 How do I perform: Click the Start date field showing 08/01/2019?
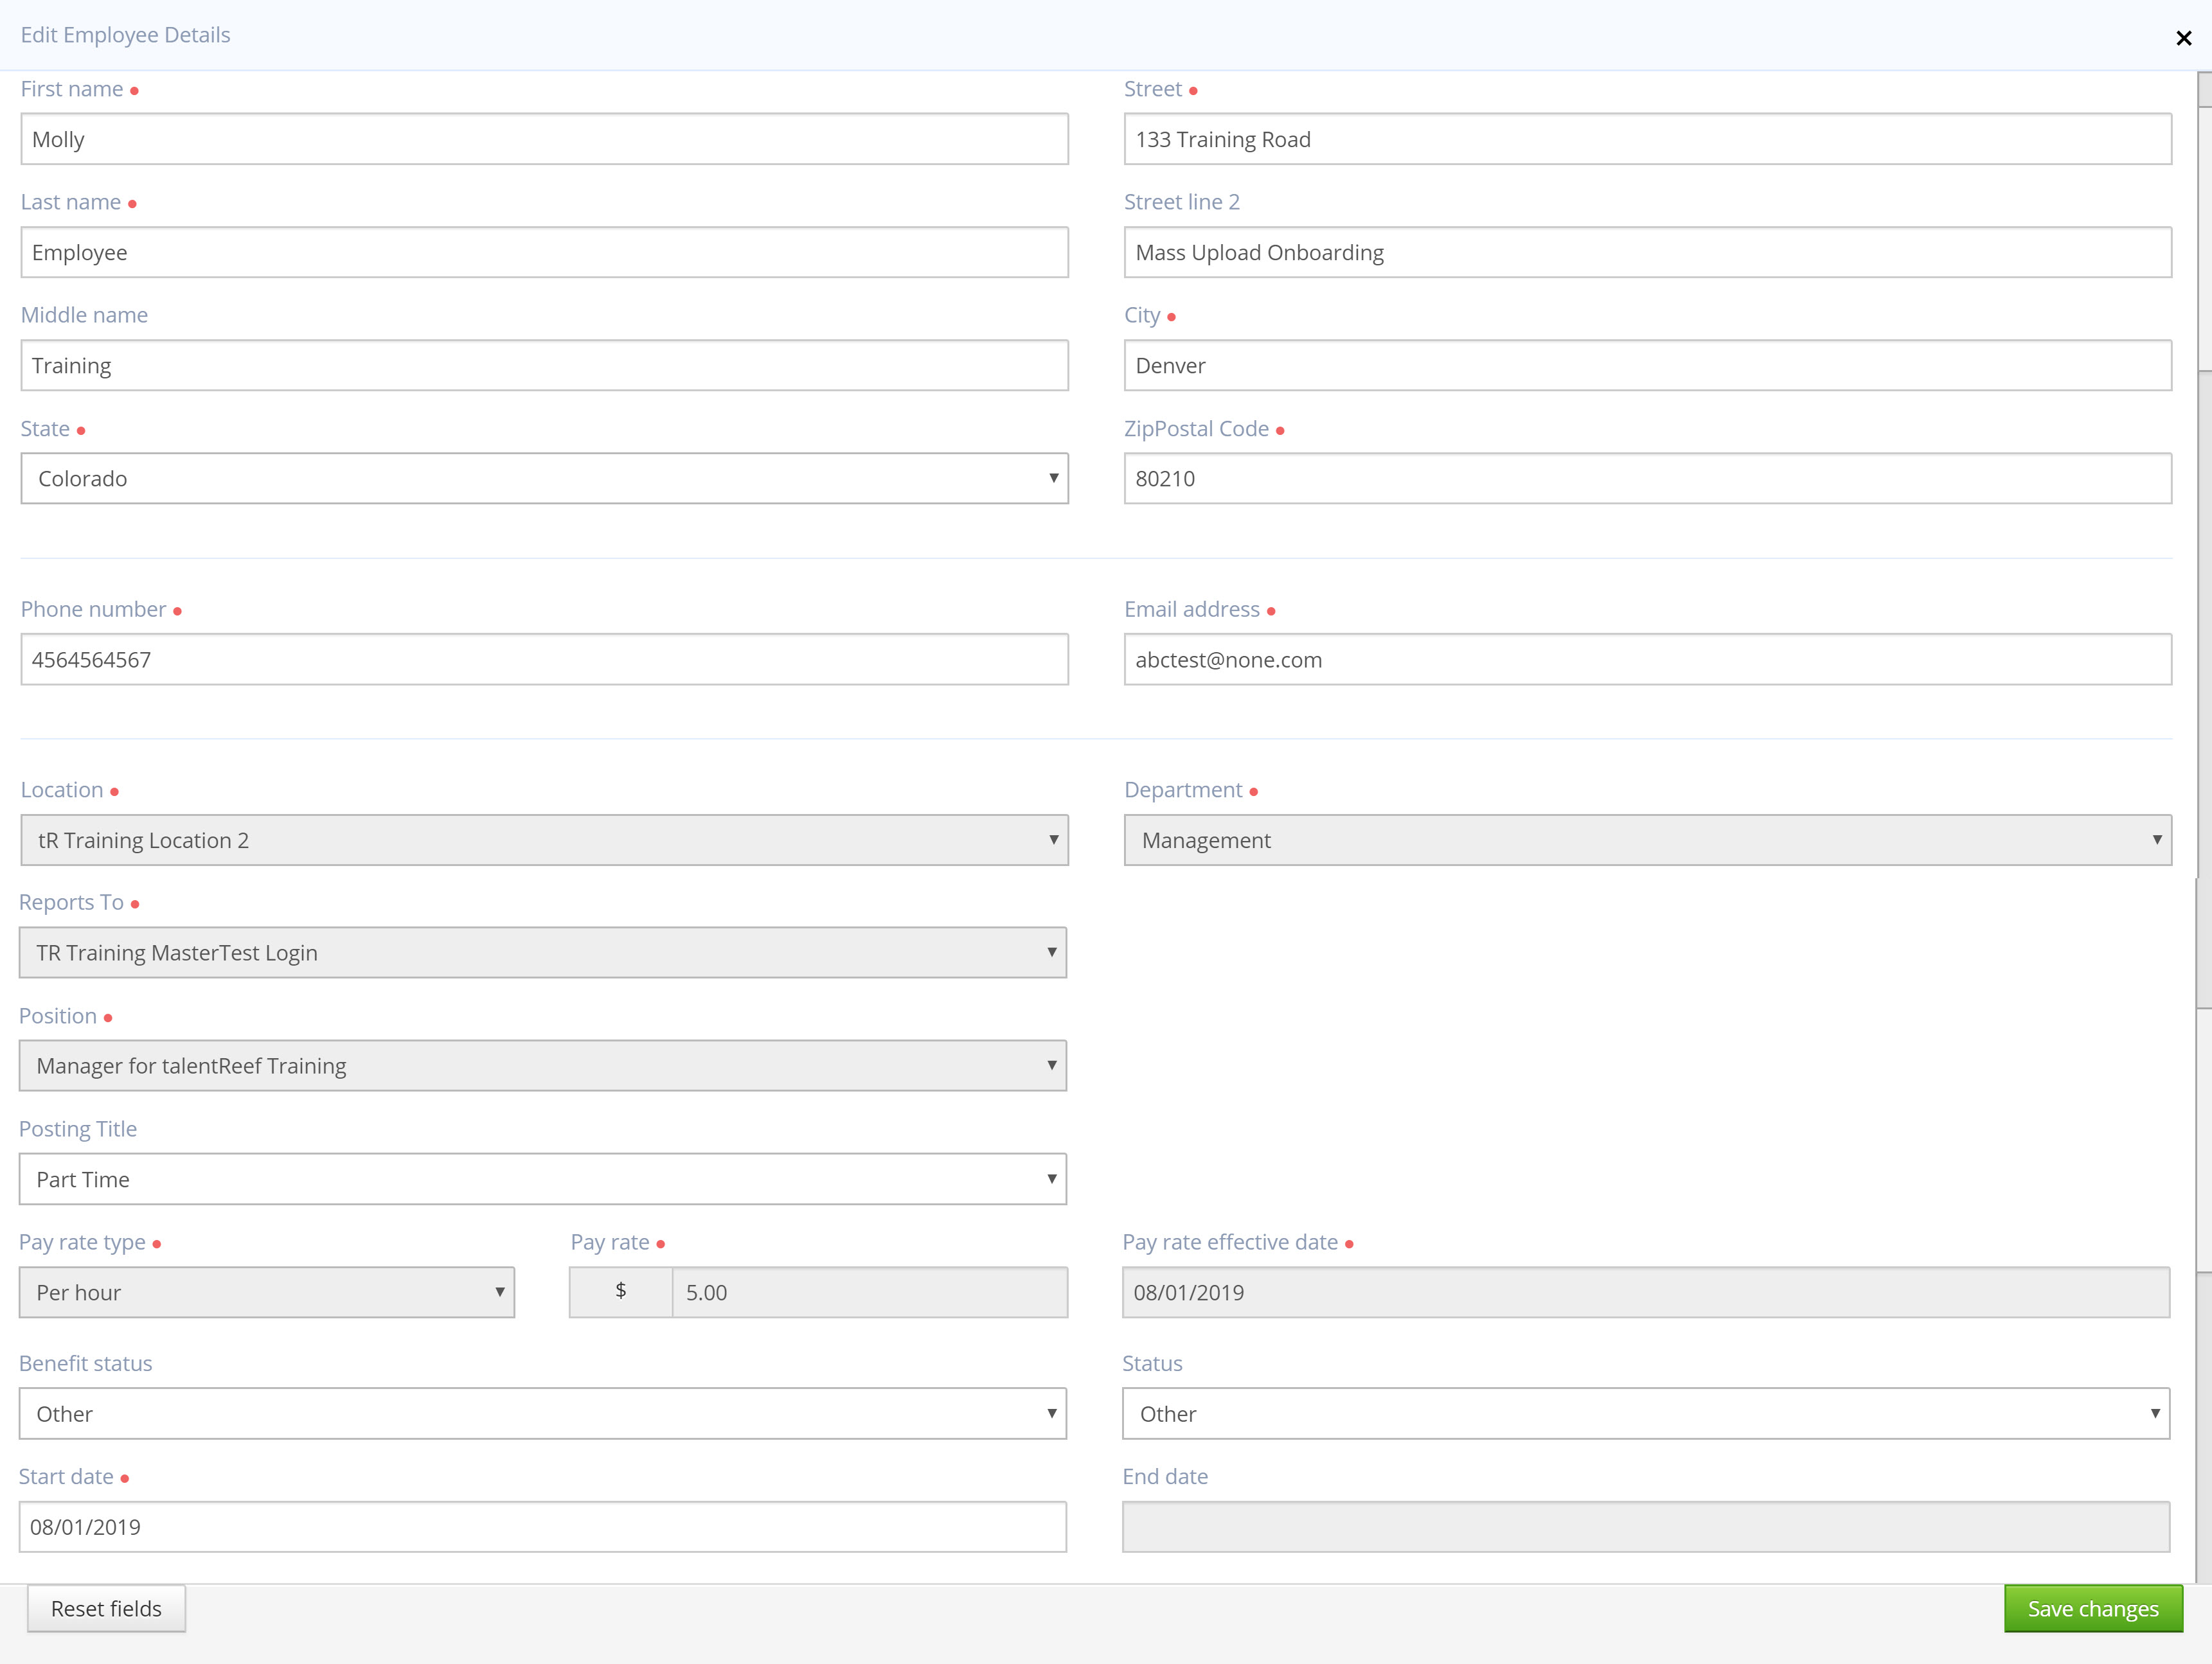544,1526
